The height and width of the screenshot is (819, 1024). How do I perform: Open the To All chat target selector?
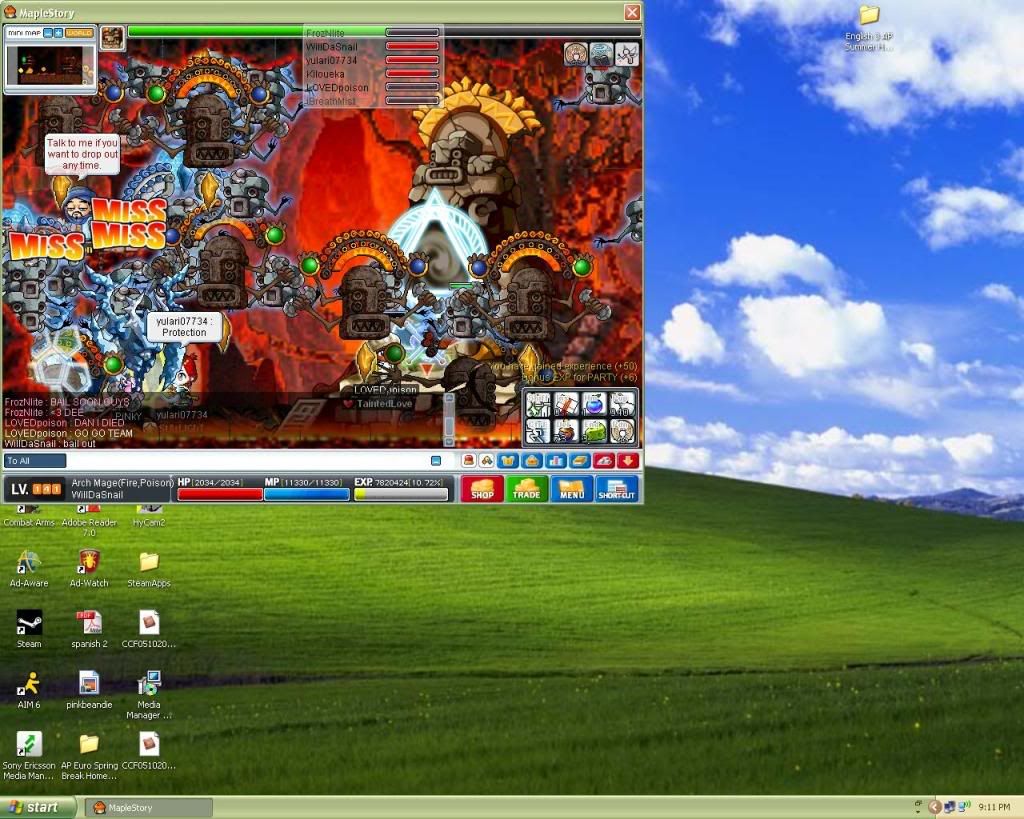coord(35,461)
